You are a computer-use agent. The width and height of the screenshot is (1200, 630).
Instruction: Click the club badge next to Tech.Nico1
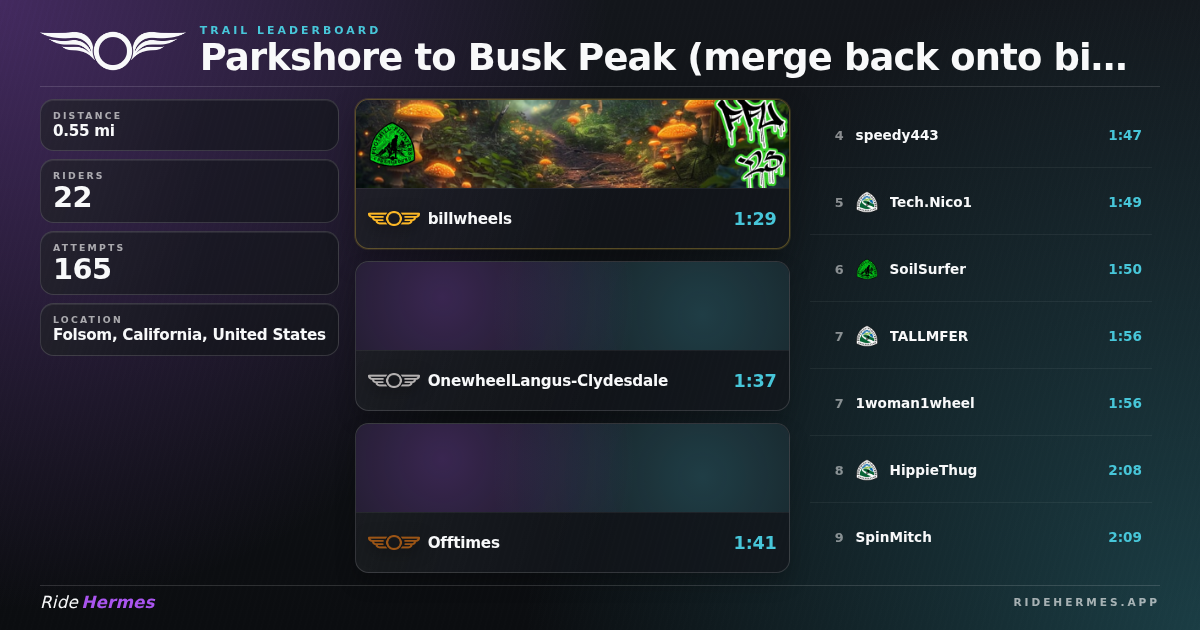click(x=867, y=202)
